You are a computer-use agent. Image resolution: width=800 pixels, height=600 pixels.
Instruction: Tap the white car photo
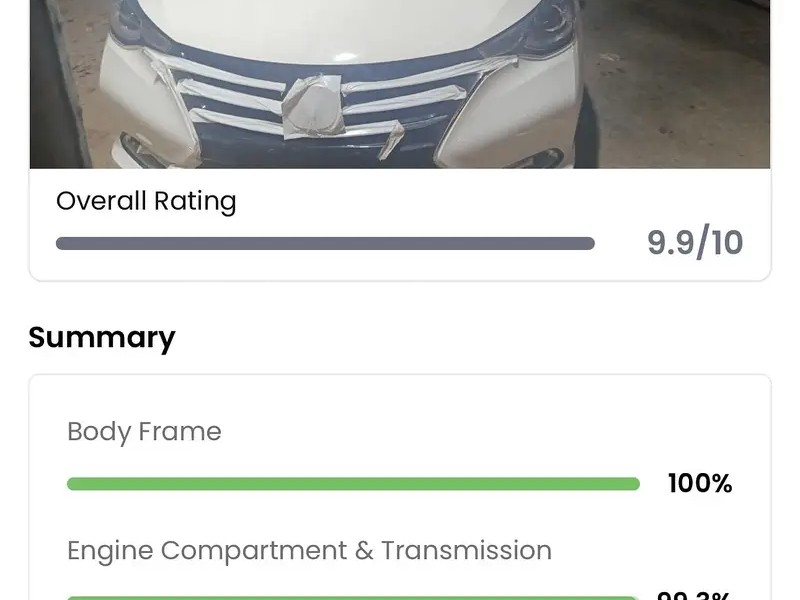pyautogui.click(x=400, y=84)
